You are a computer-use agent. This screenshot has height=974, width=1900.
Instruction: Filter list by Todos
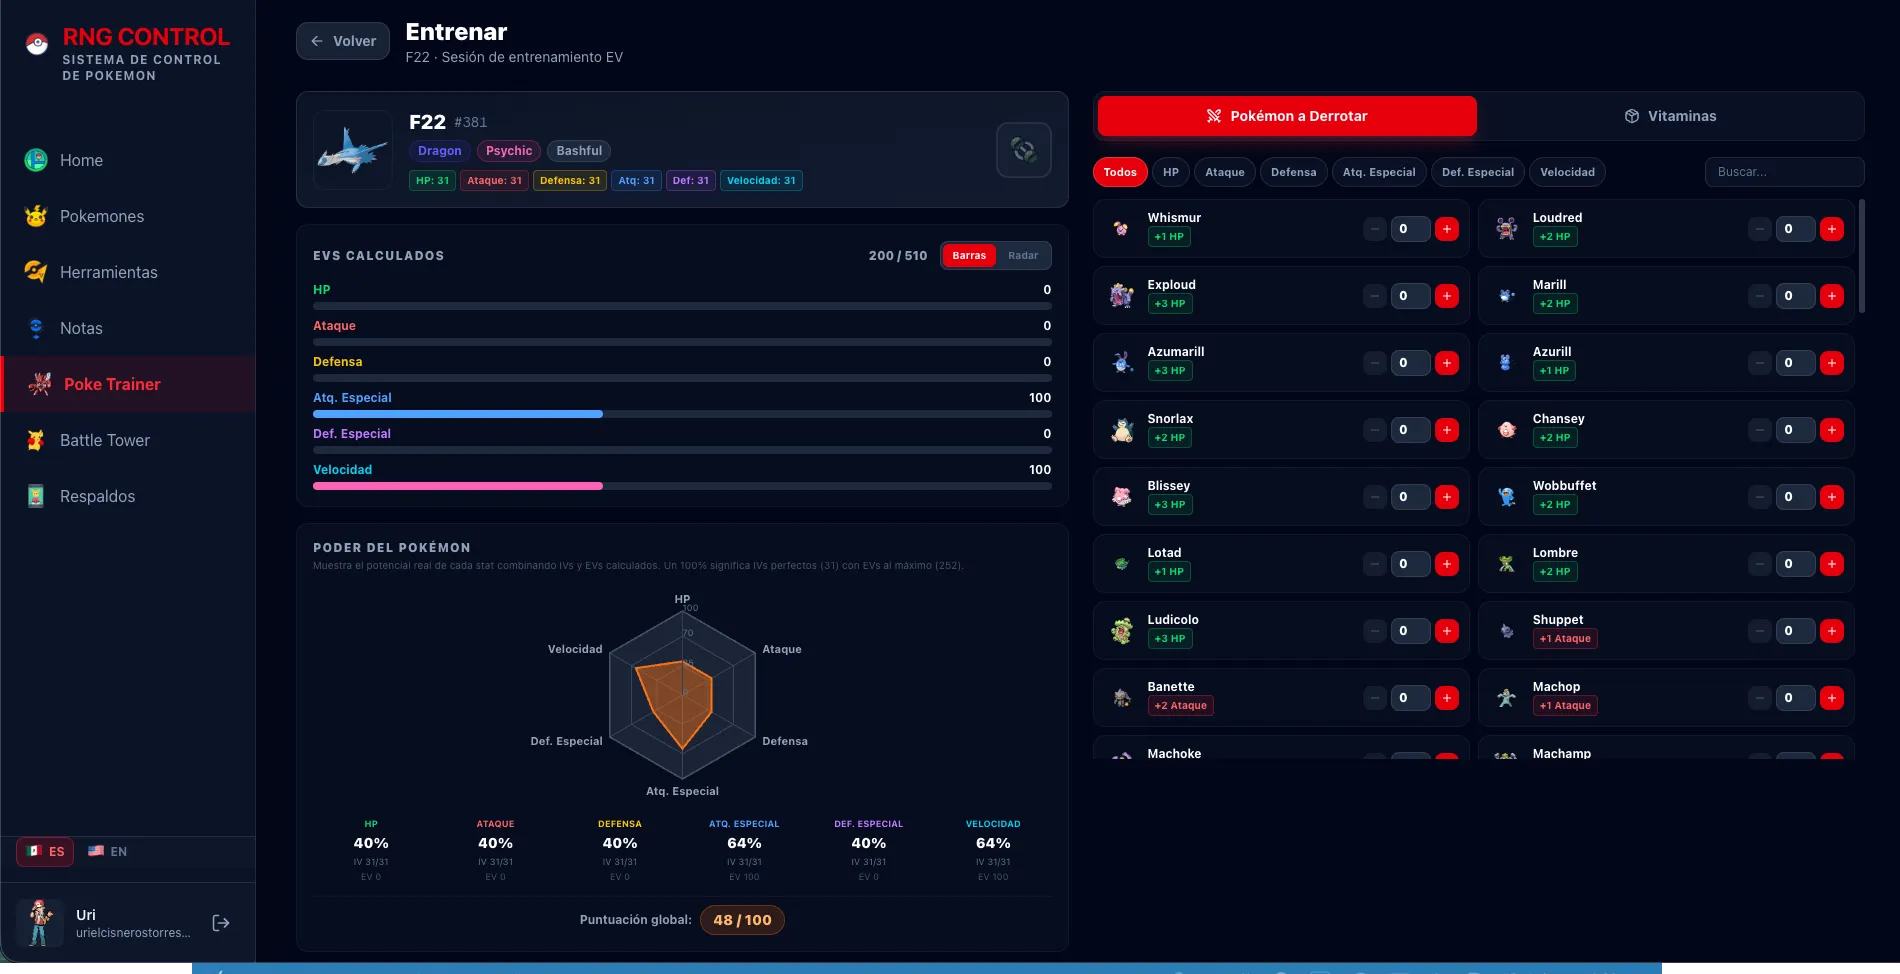[1120, 172]
